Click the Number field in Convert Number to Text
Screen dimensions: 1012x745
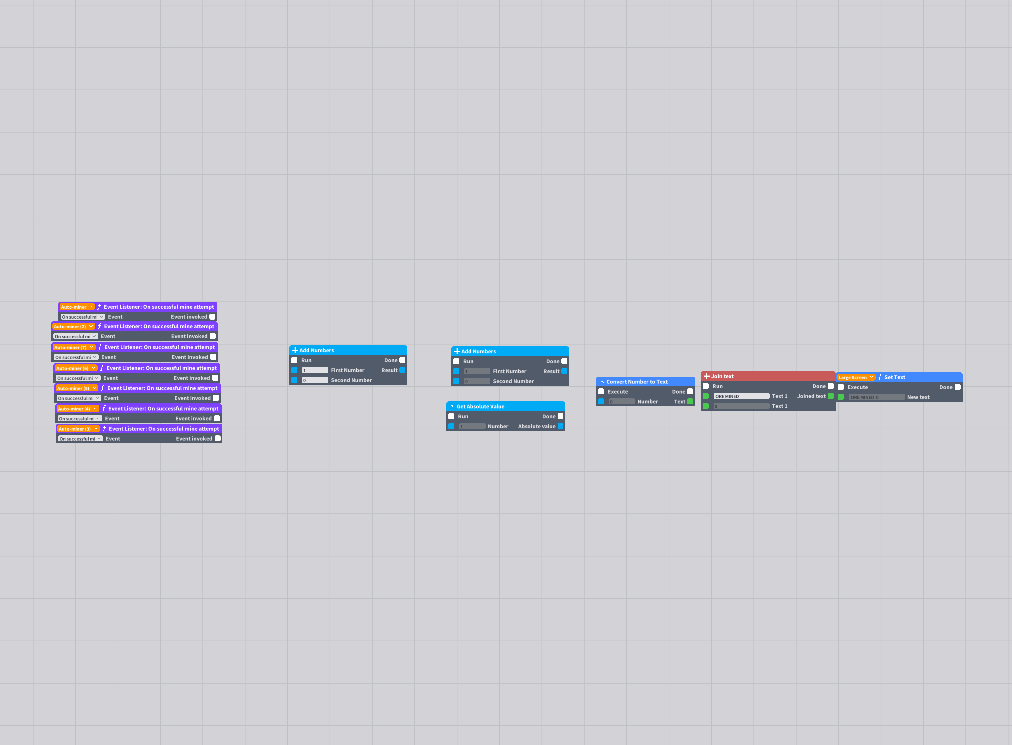[x=622, y=402]
